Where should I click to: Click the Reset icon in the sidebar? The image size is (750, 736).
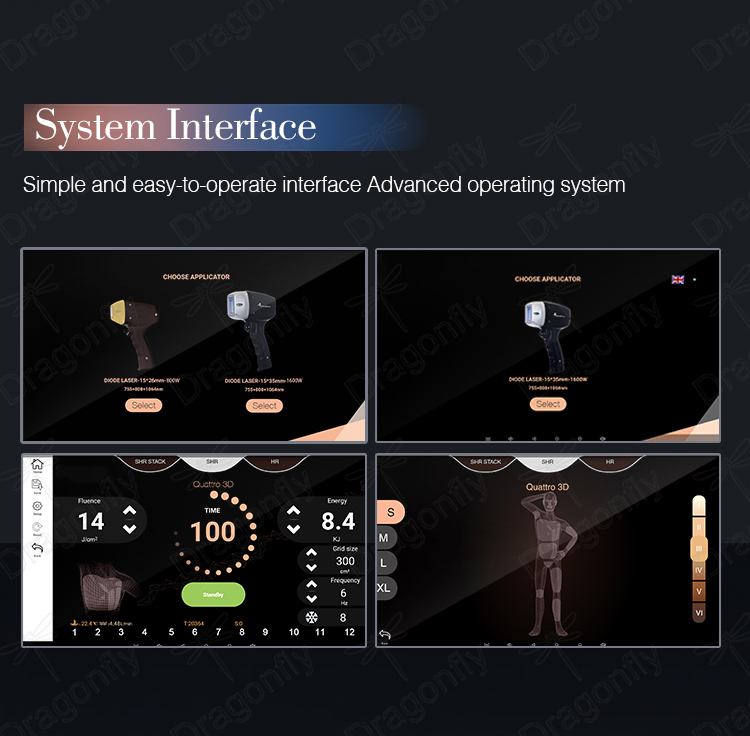tap(37, 528)
